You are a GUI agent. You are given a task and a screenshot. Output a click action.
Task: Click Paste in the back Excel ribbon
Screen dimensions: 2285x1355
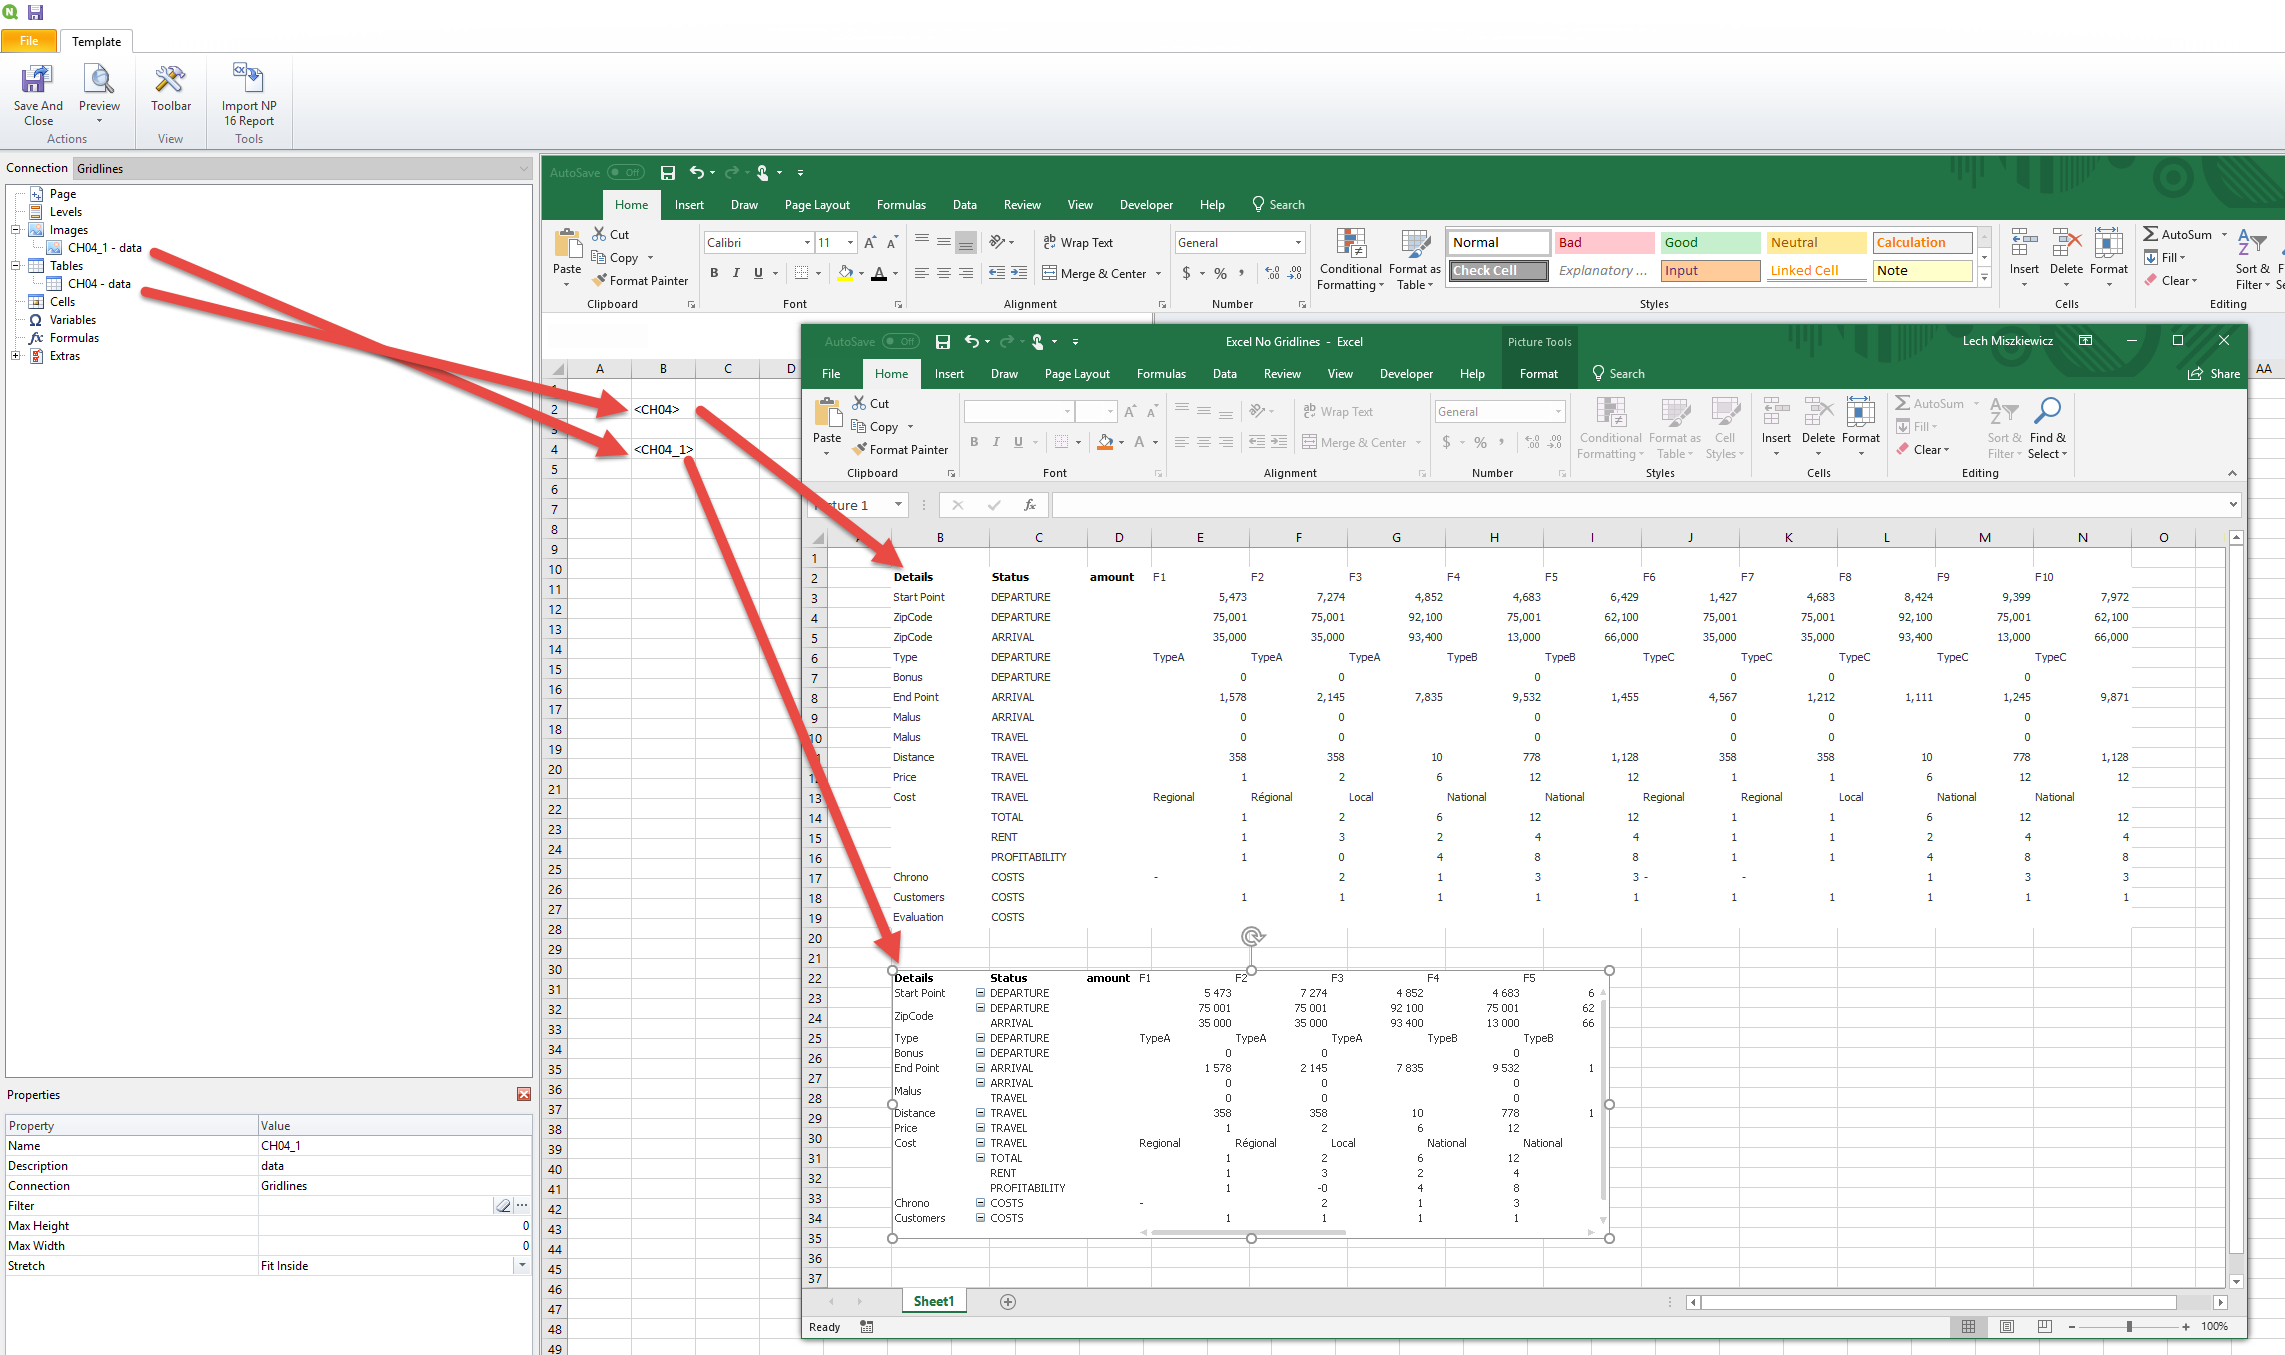click(567, 257)
